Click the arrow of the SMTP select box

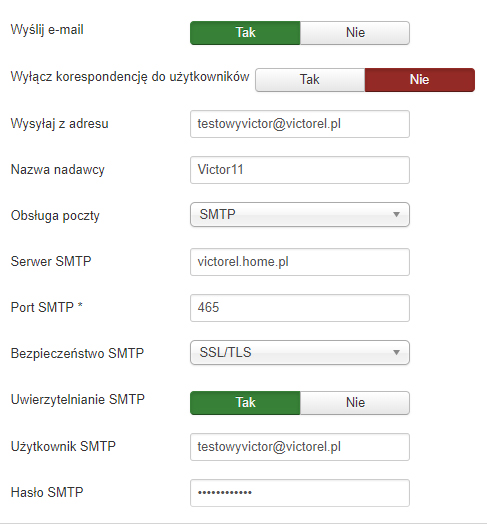coord(396,214)
